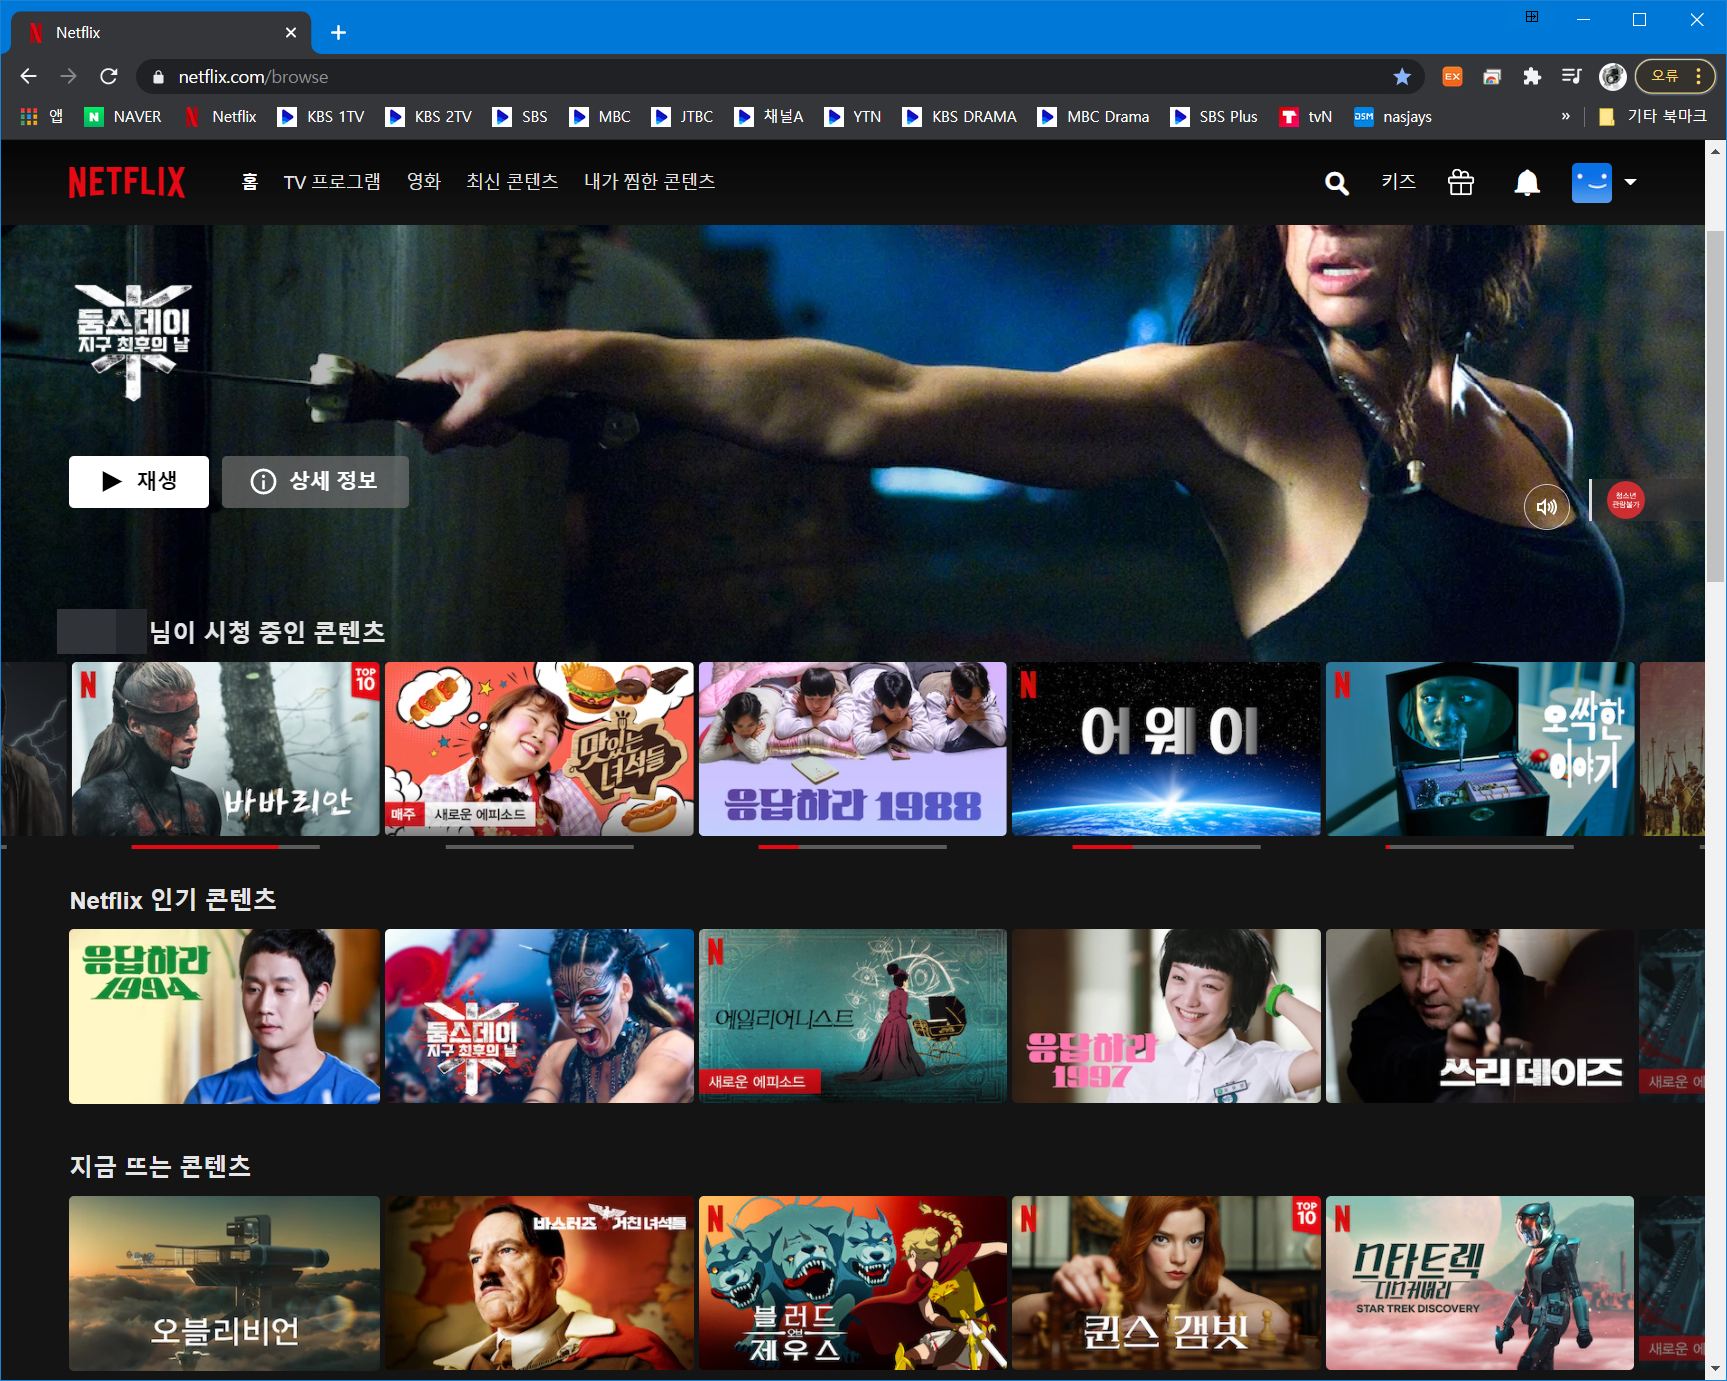Image resolution: width=1727 pixels, height=1381 pixels.
Task: Open the 앱 apps bookmark
Action: pyautogui.click(x=42, y=117)
